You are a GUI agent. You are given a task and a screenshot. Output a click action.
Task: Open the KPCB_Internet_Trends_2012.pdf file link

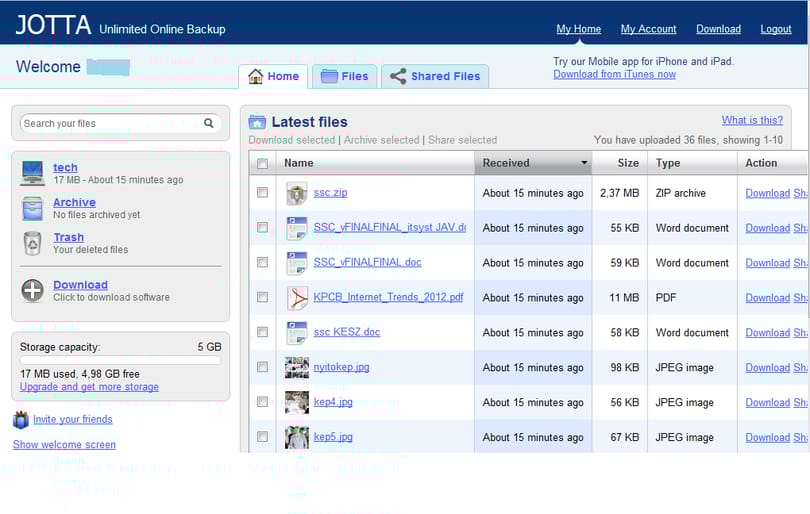(388, 297)
